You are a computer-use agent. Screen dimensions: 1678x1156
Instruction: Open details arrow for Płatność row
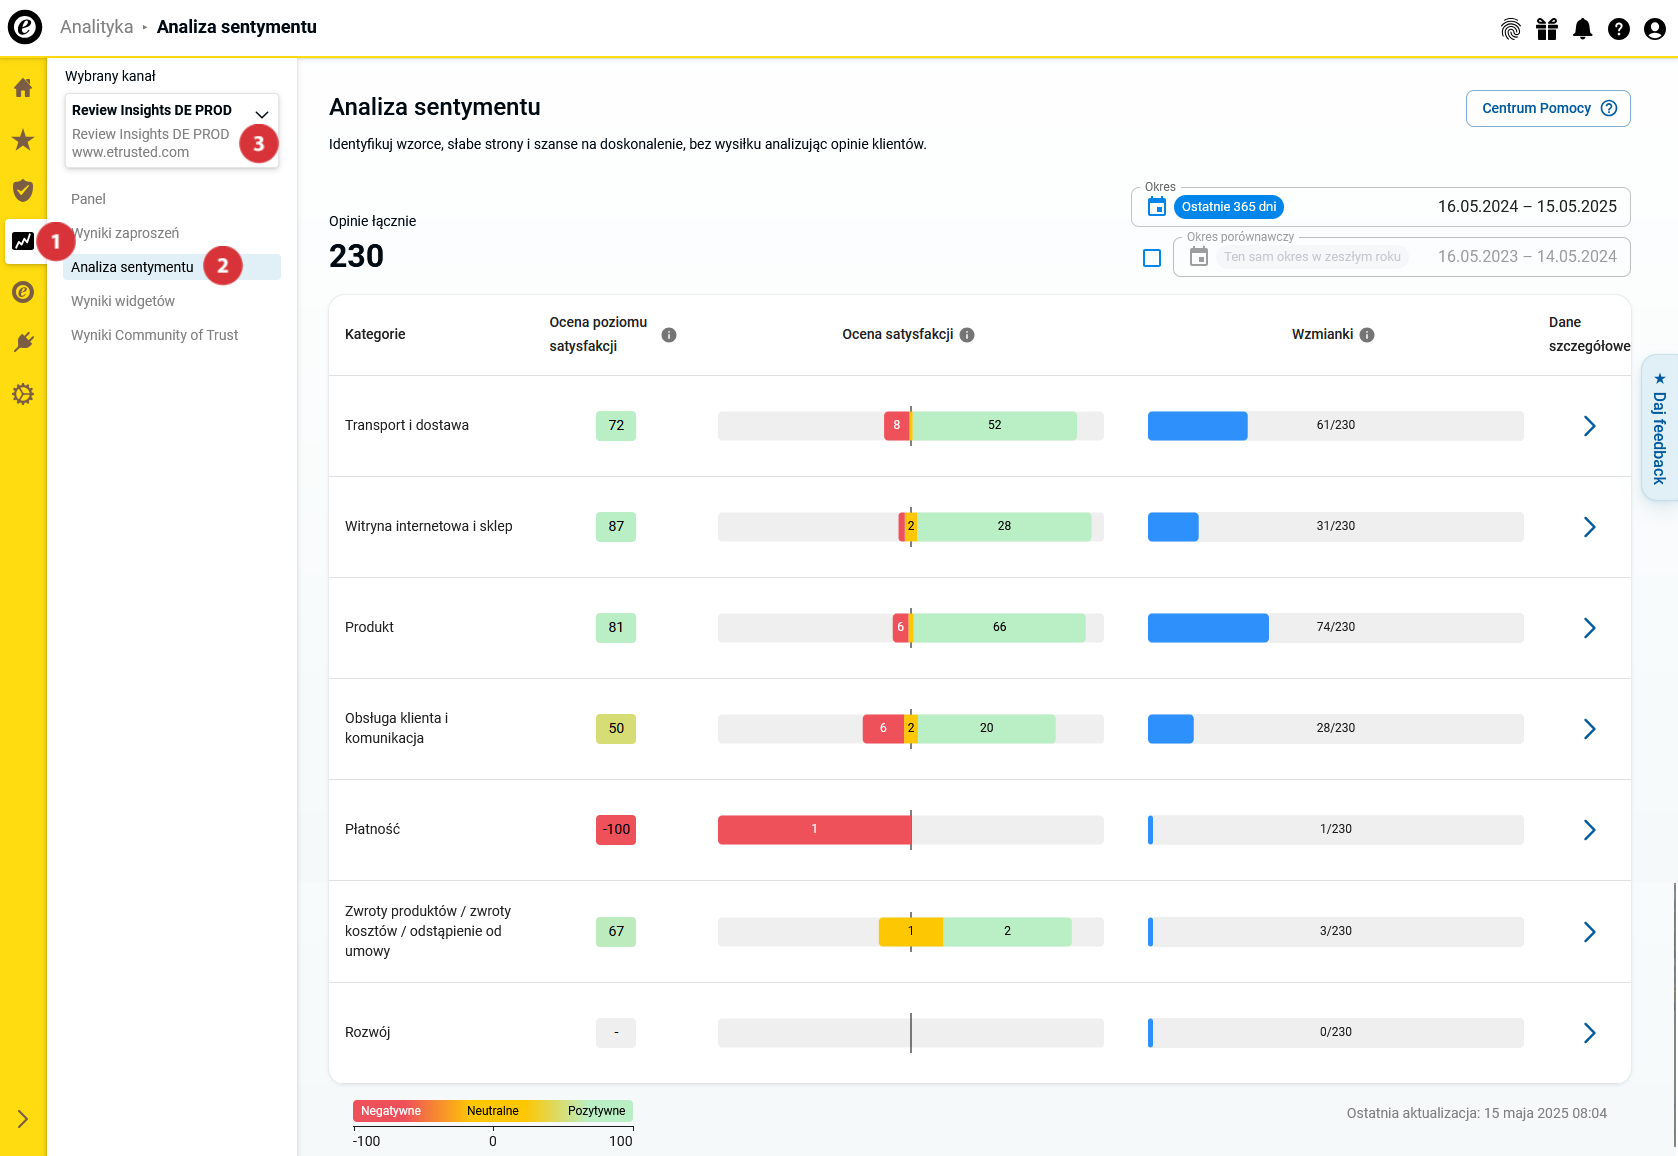click(1589, 830)
